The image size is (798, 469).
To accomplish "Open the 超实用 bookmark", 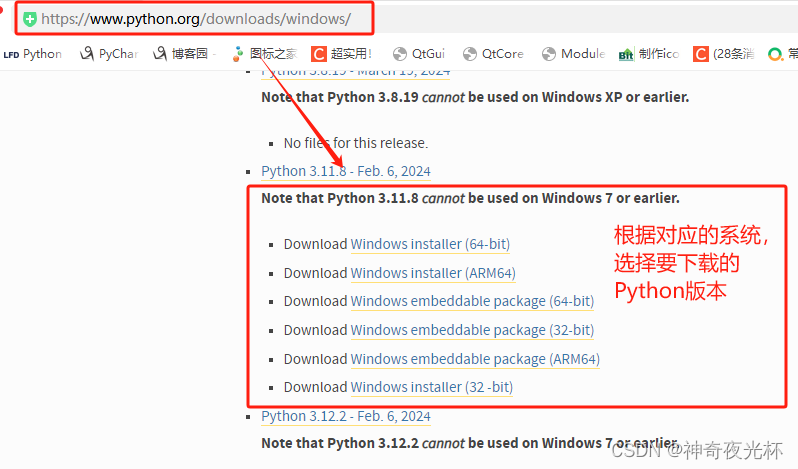I will 342,54.
